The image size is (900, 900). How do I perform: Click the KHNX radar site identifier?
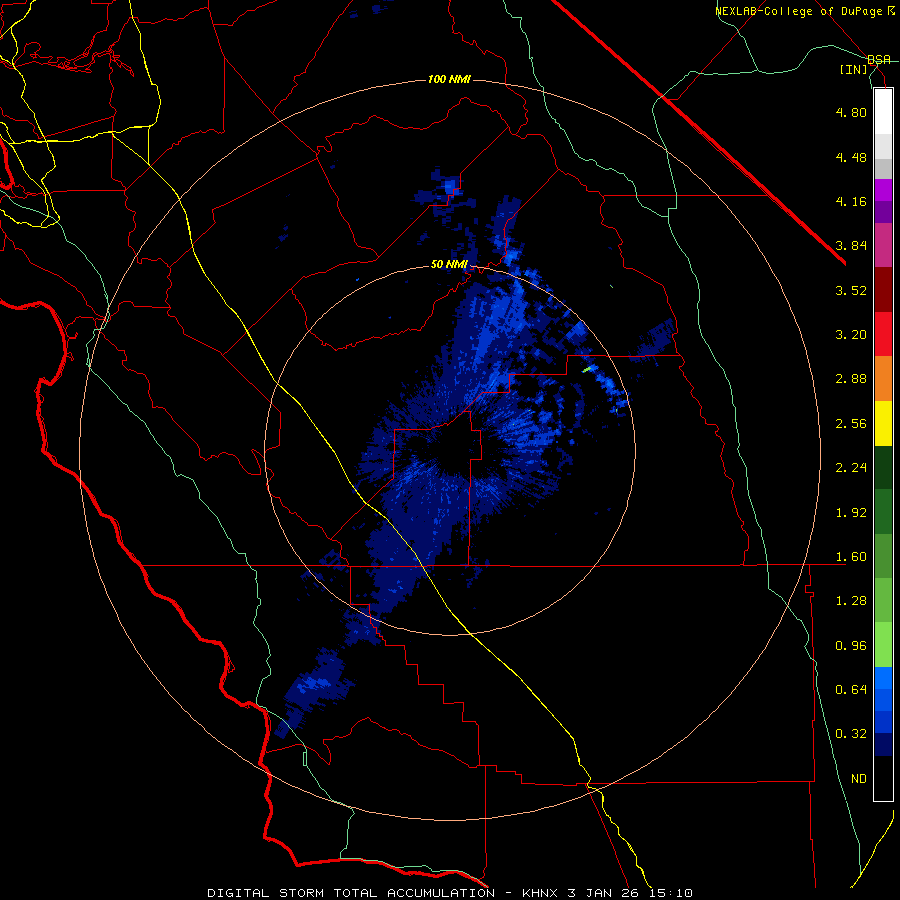click(x=541, y=893)
